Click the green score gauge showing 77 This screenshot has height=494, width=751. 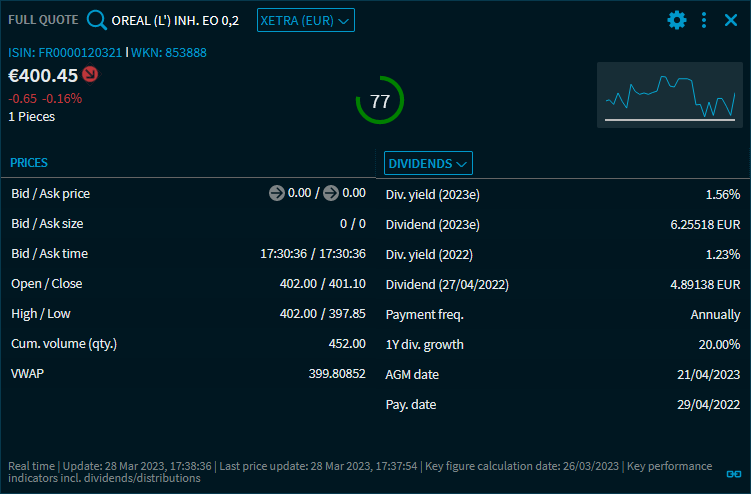point(380,101)
